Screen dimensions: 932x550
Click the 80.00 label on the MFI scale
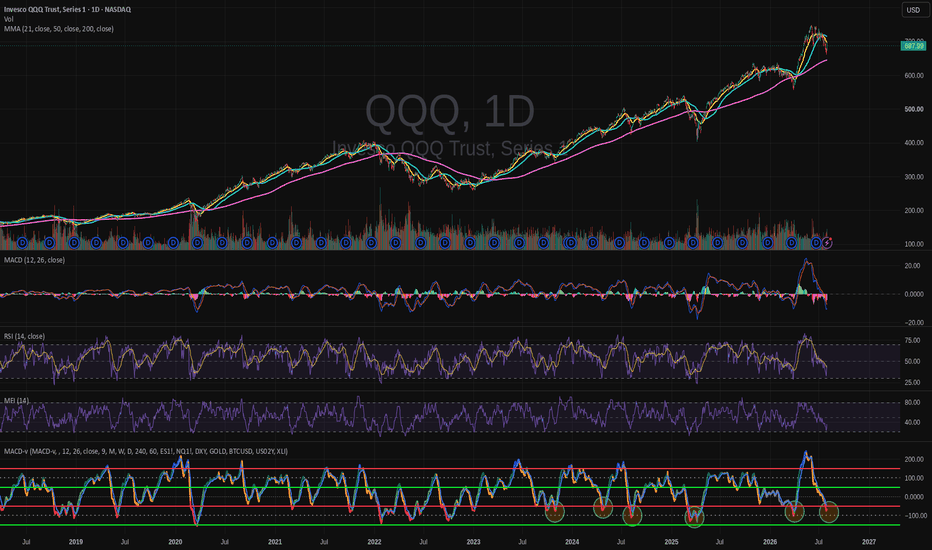914,403
